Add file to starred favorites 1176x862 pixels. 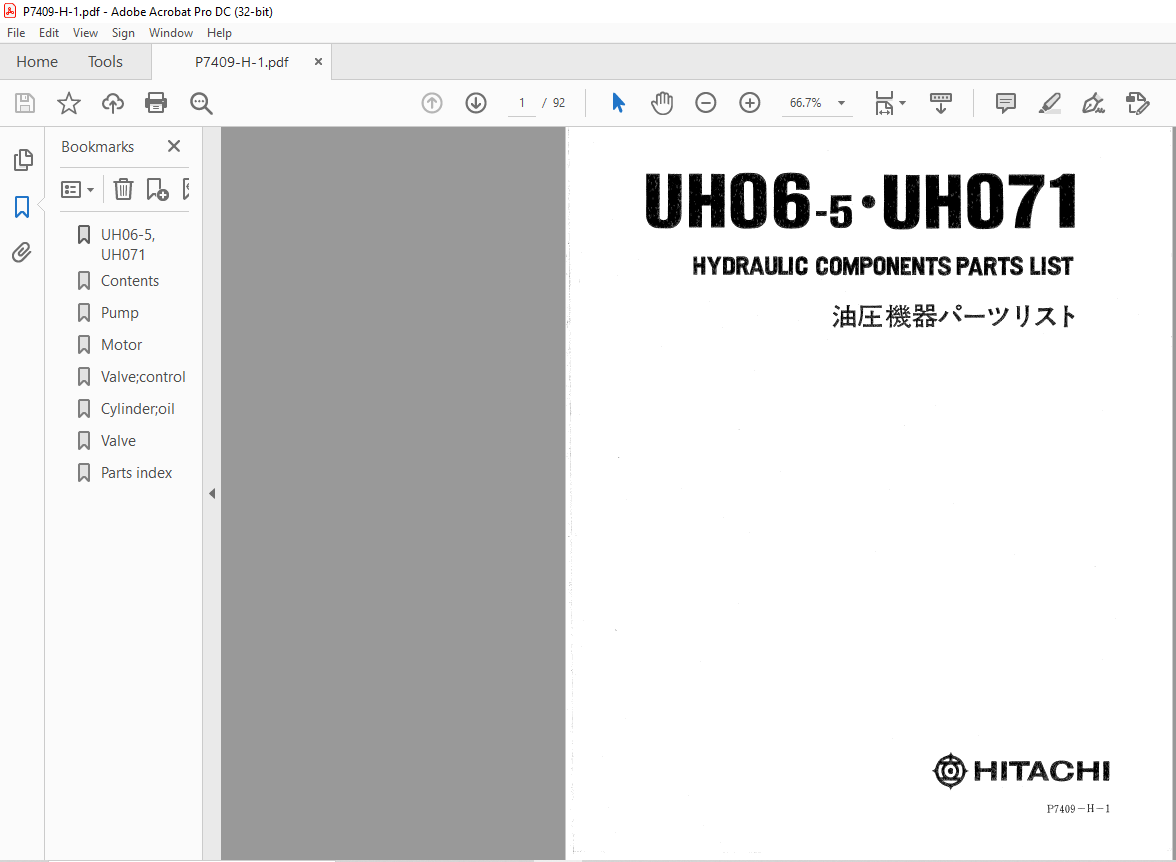click(x=69, y=103)
